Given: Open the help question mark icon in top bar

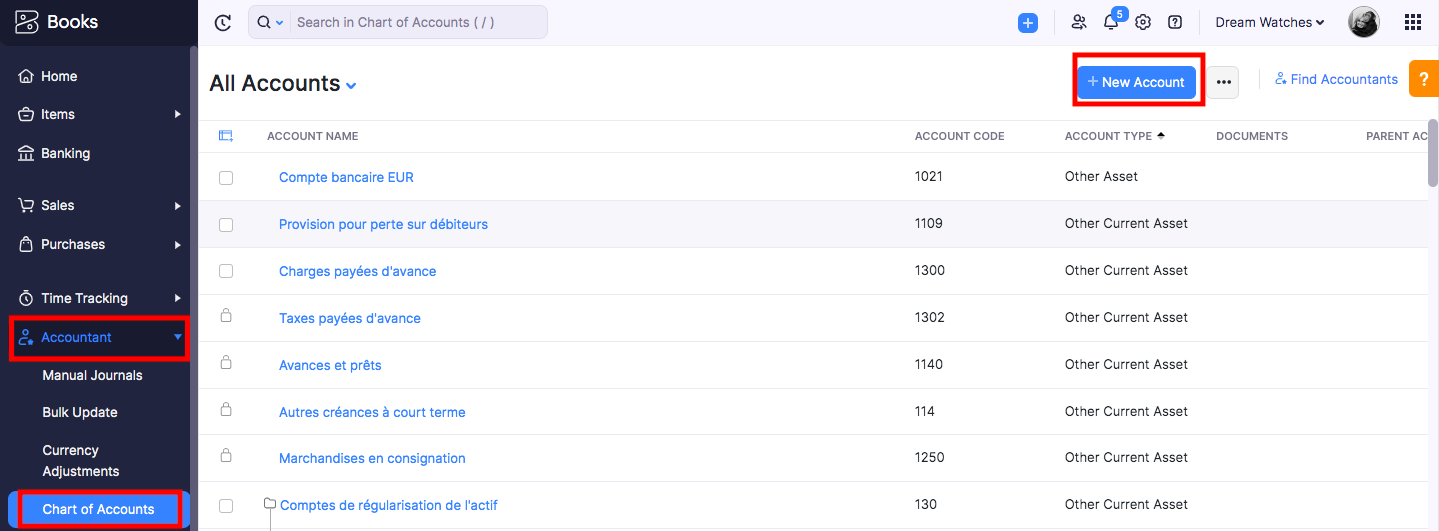Looking at the screenshot, I should pyautogui.click(x=1175, y=22).
